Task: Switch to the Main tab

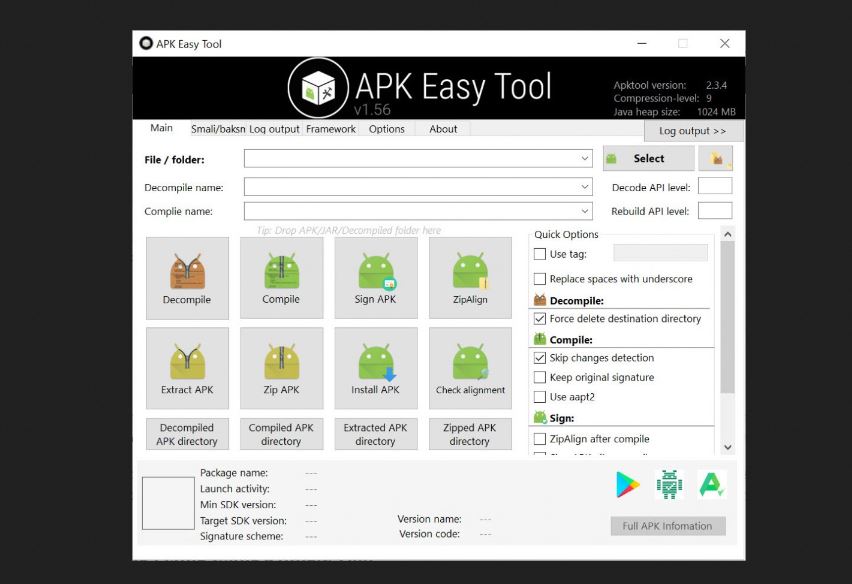Action: click(161, 128)
